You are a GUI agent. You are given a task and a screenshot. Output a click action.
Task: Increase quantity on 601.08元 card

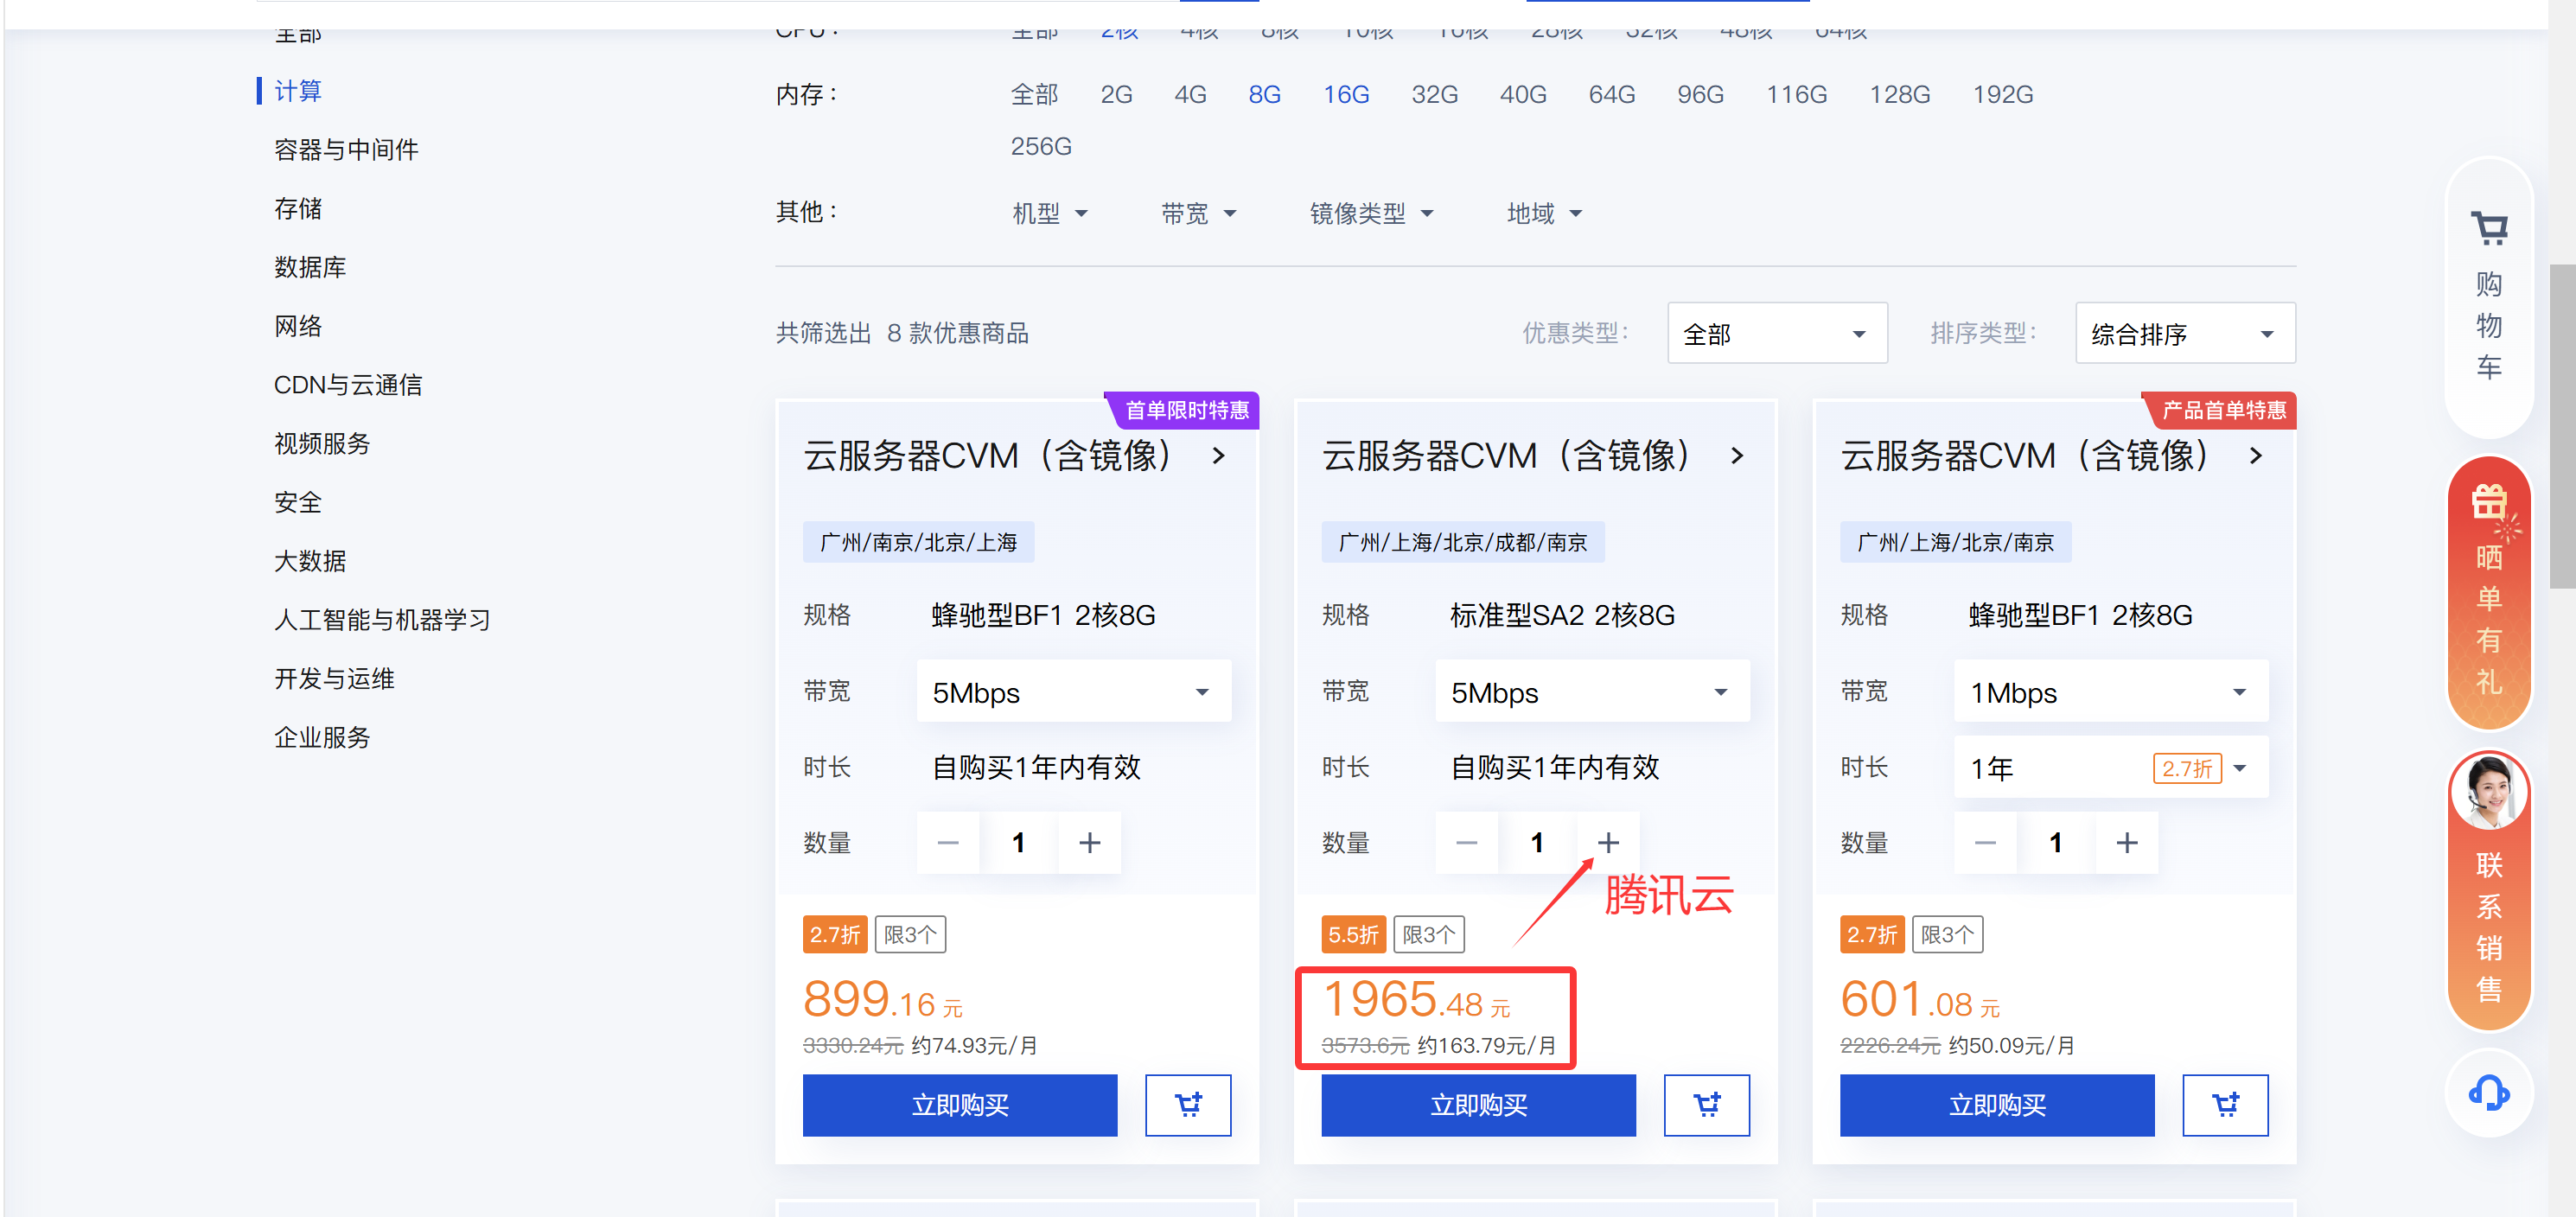tap(2127, 843)
